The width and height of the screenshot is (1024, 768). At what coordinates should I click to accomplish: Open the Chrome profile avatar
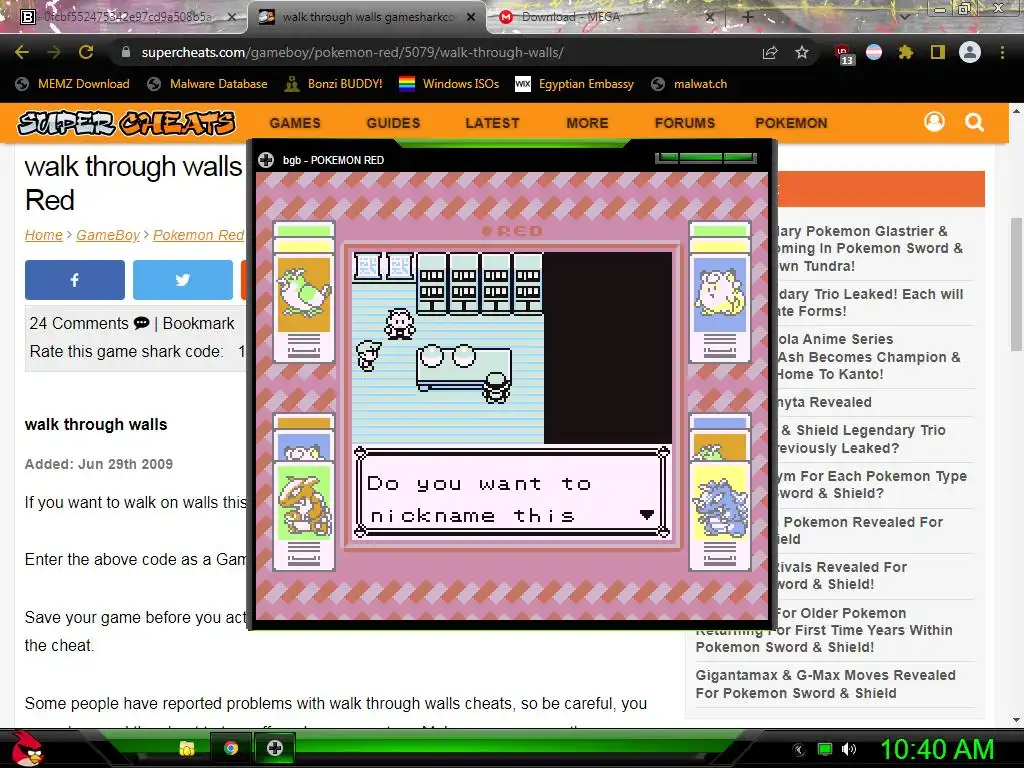pyautogui.click(x=970, y=52)
